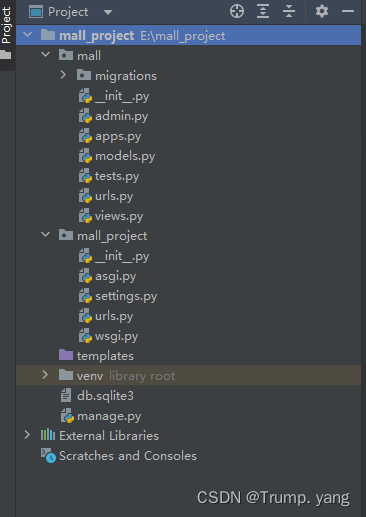The height and width of the screenshot is (517, 366).
Task: Click the E:\mall_project path text
Action: [x=183, y=36]
